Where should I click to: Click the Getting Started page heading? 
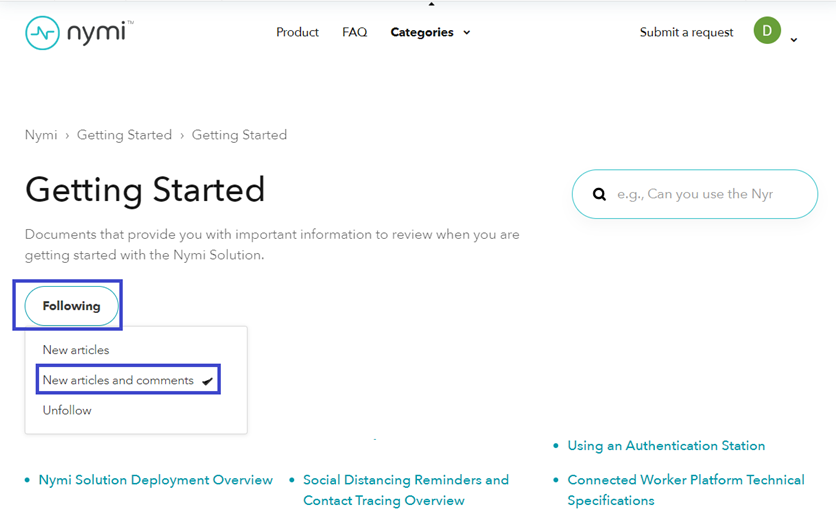coord(145,190)
